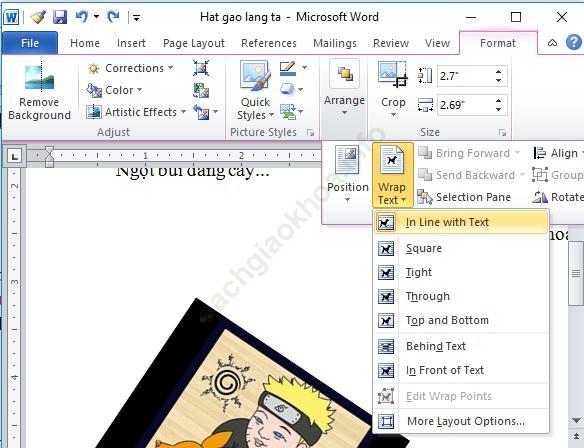
Task: Click the Picture Border icon
Action: click(287, 68)
